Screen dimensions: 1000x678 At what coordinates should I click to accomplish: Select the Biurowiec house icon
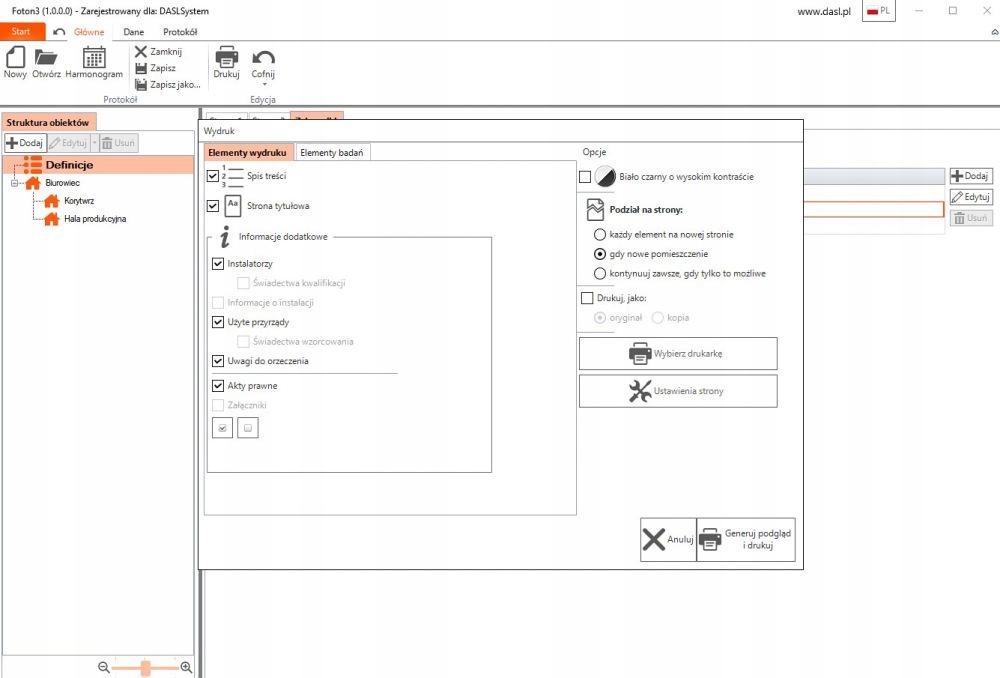tap(33, 183)
